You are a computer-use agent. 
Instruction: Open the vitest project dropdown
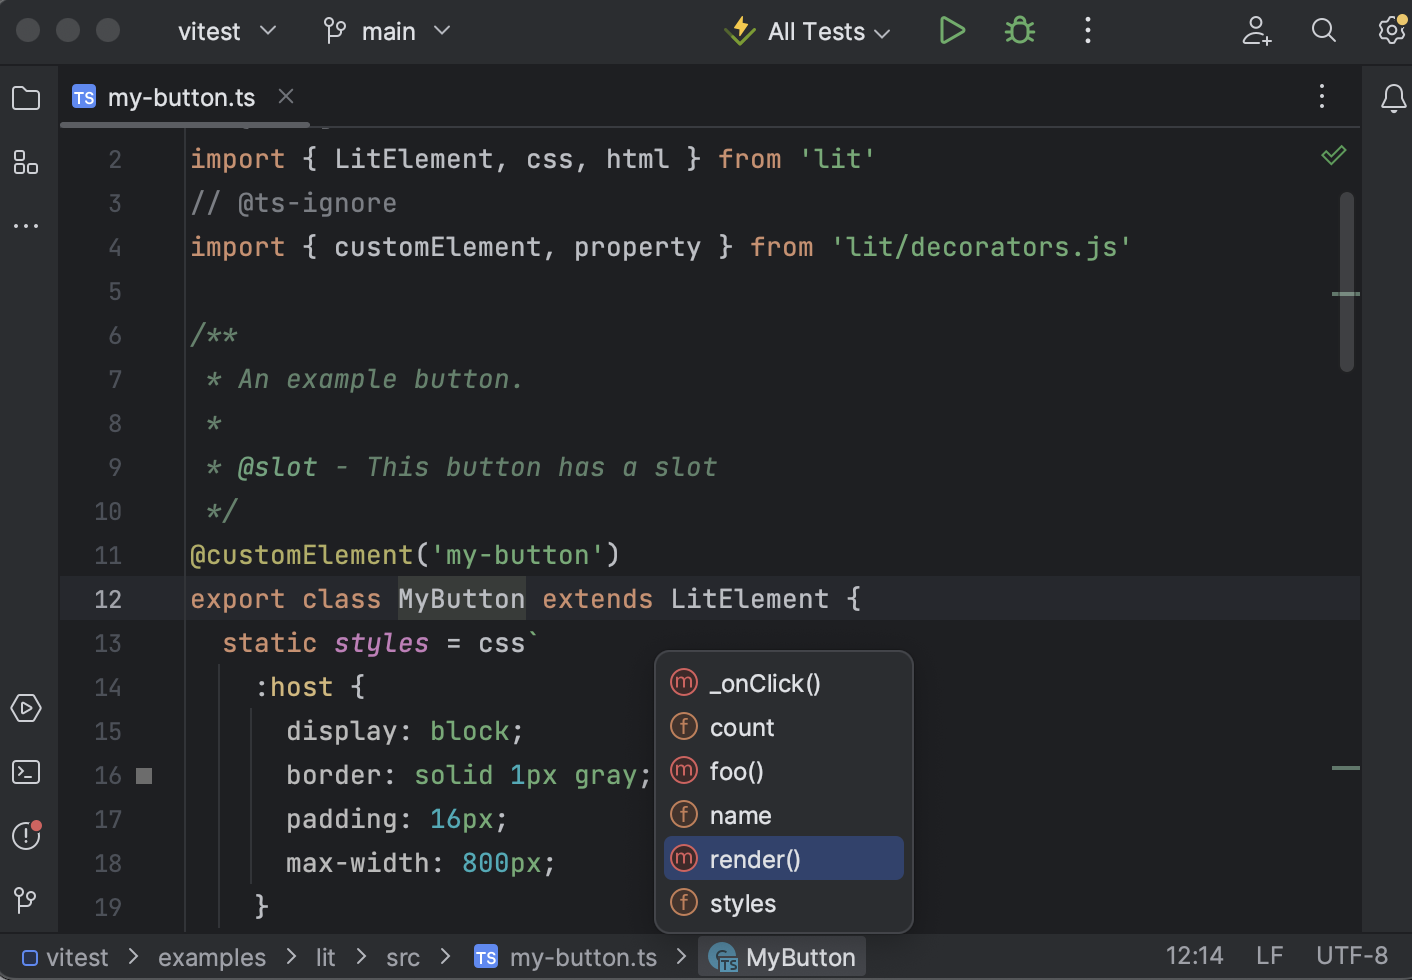tap(227, 31)
